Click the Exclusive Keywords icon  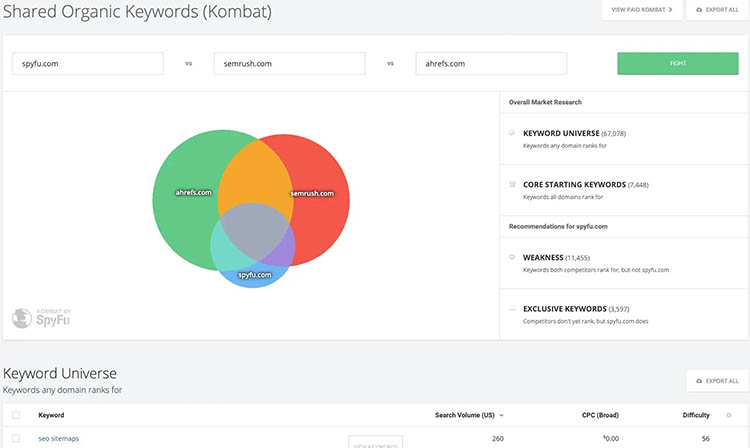tap(512, 308)
